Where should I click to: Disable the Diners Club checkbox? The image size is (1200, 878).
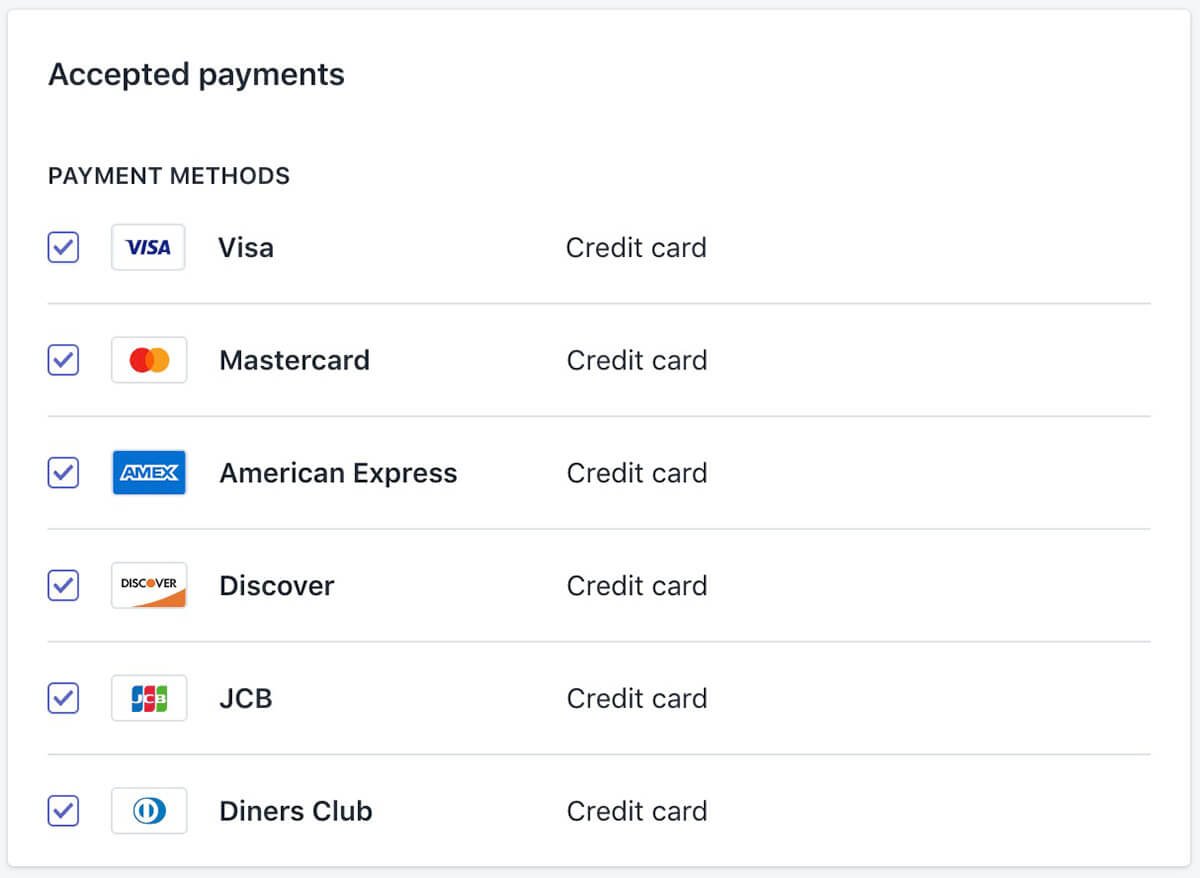[63, 811]
